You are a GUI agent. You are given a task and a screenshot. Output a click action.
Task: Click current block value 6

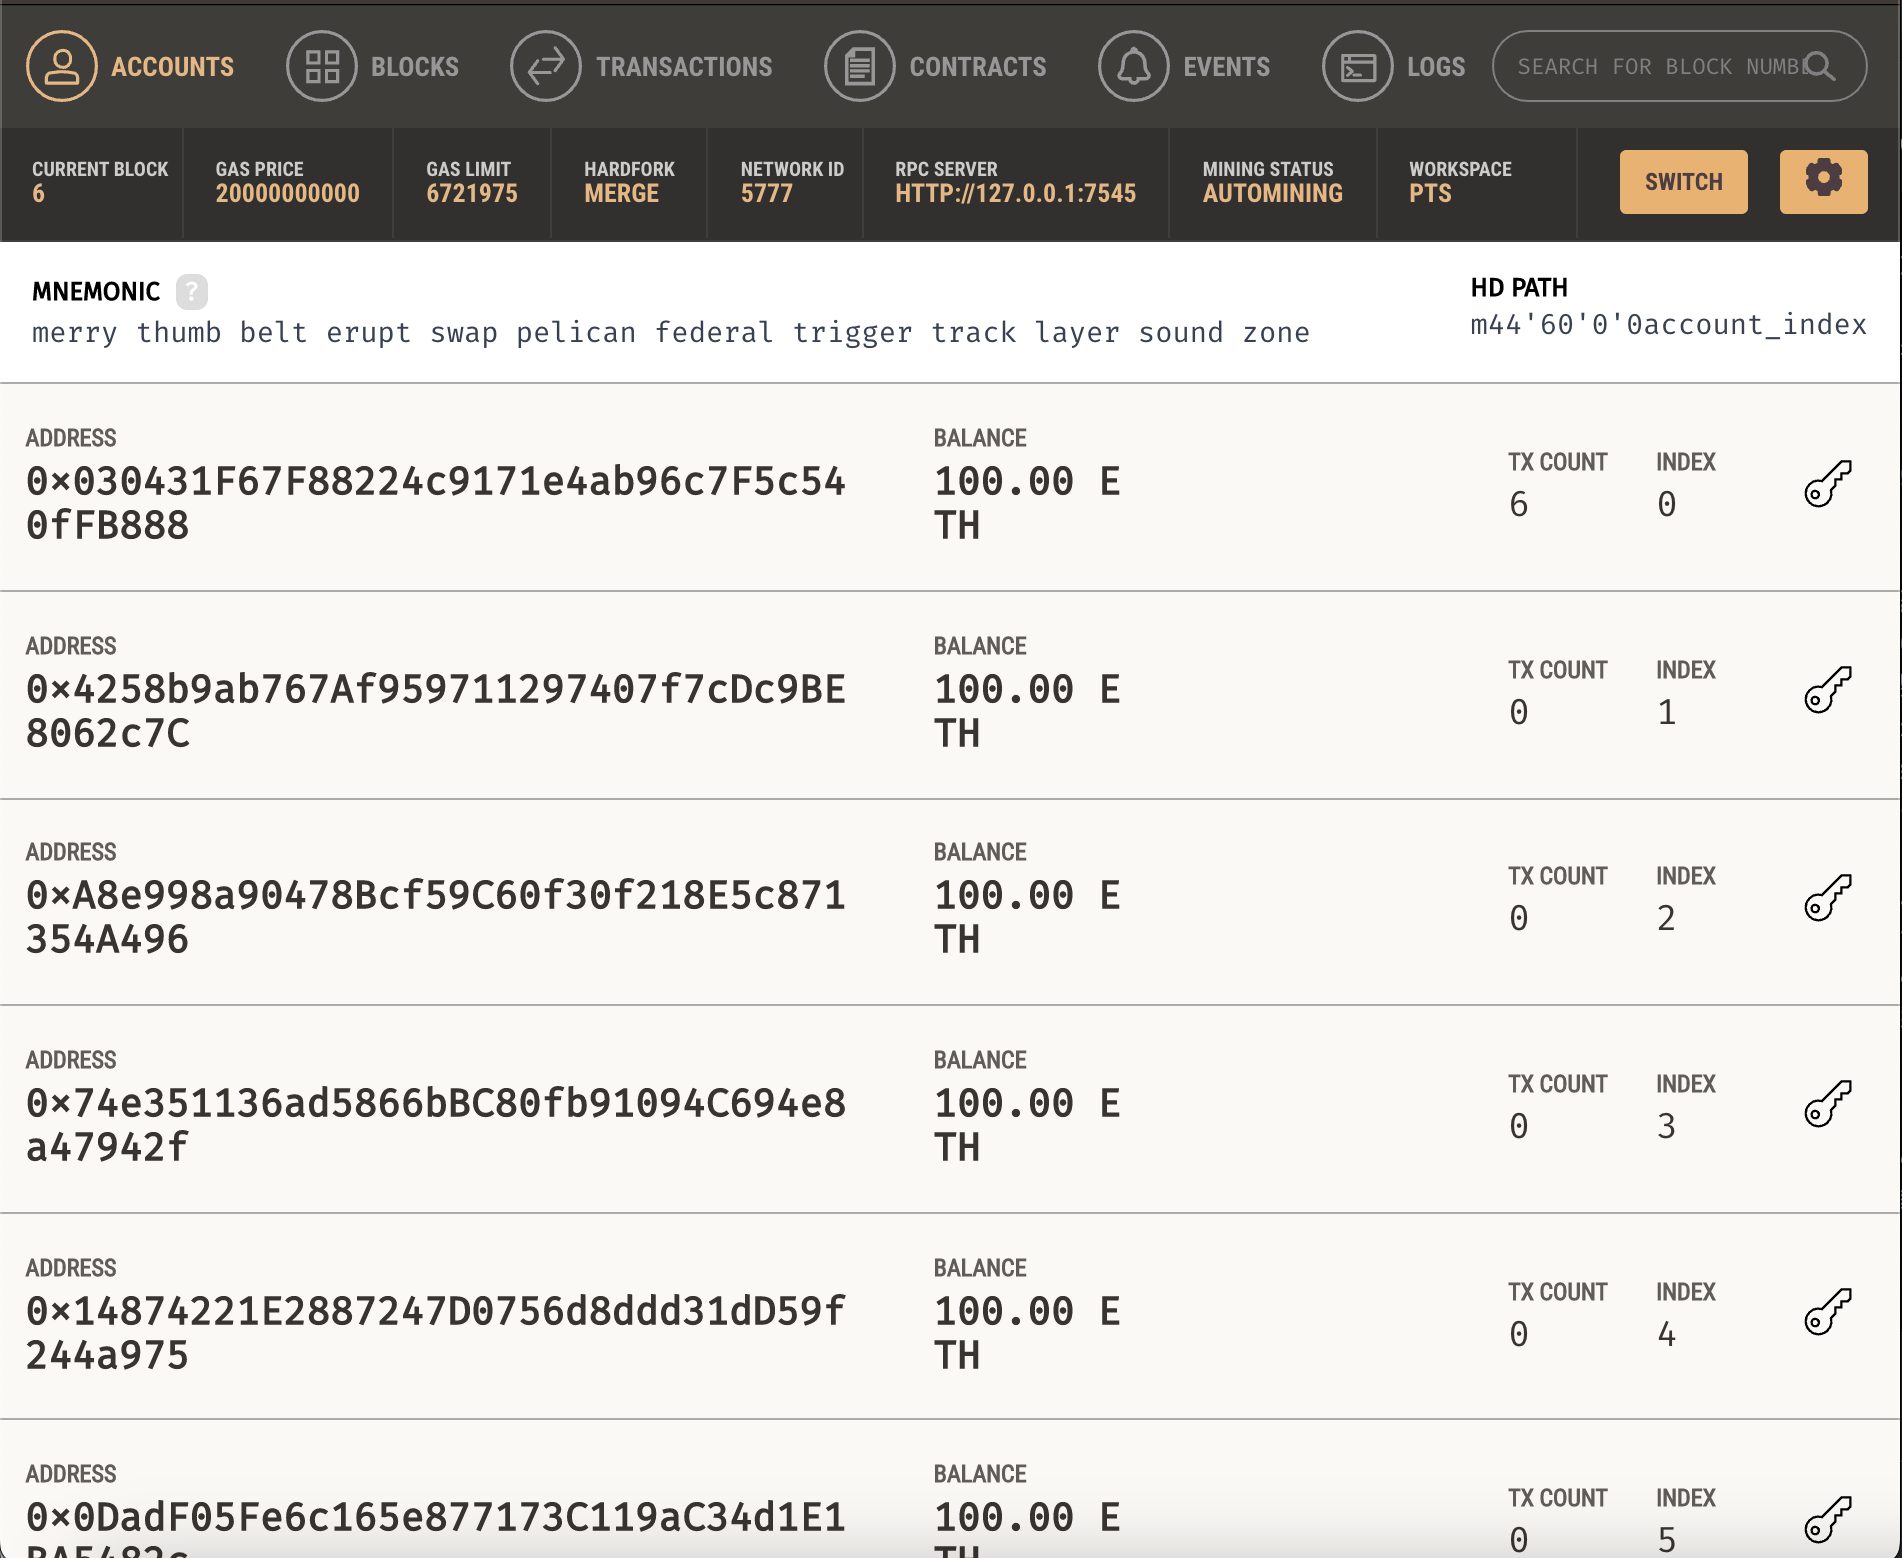coord(38,194)
